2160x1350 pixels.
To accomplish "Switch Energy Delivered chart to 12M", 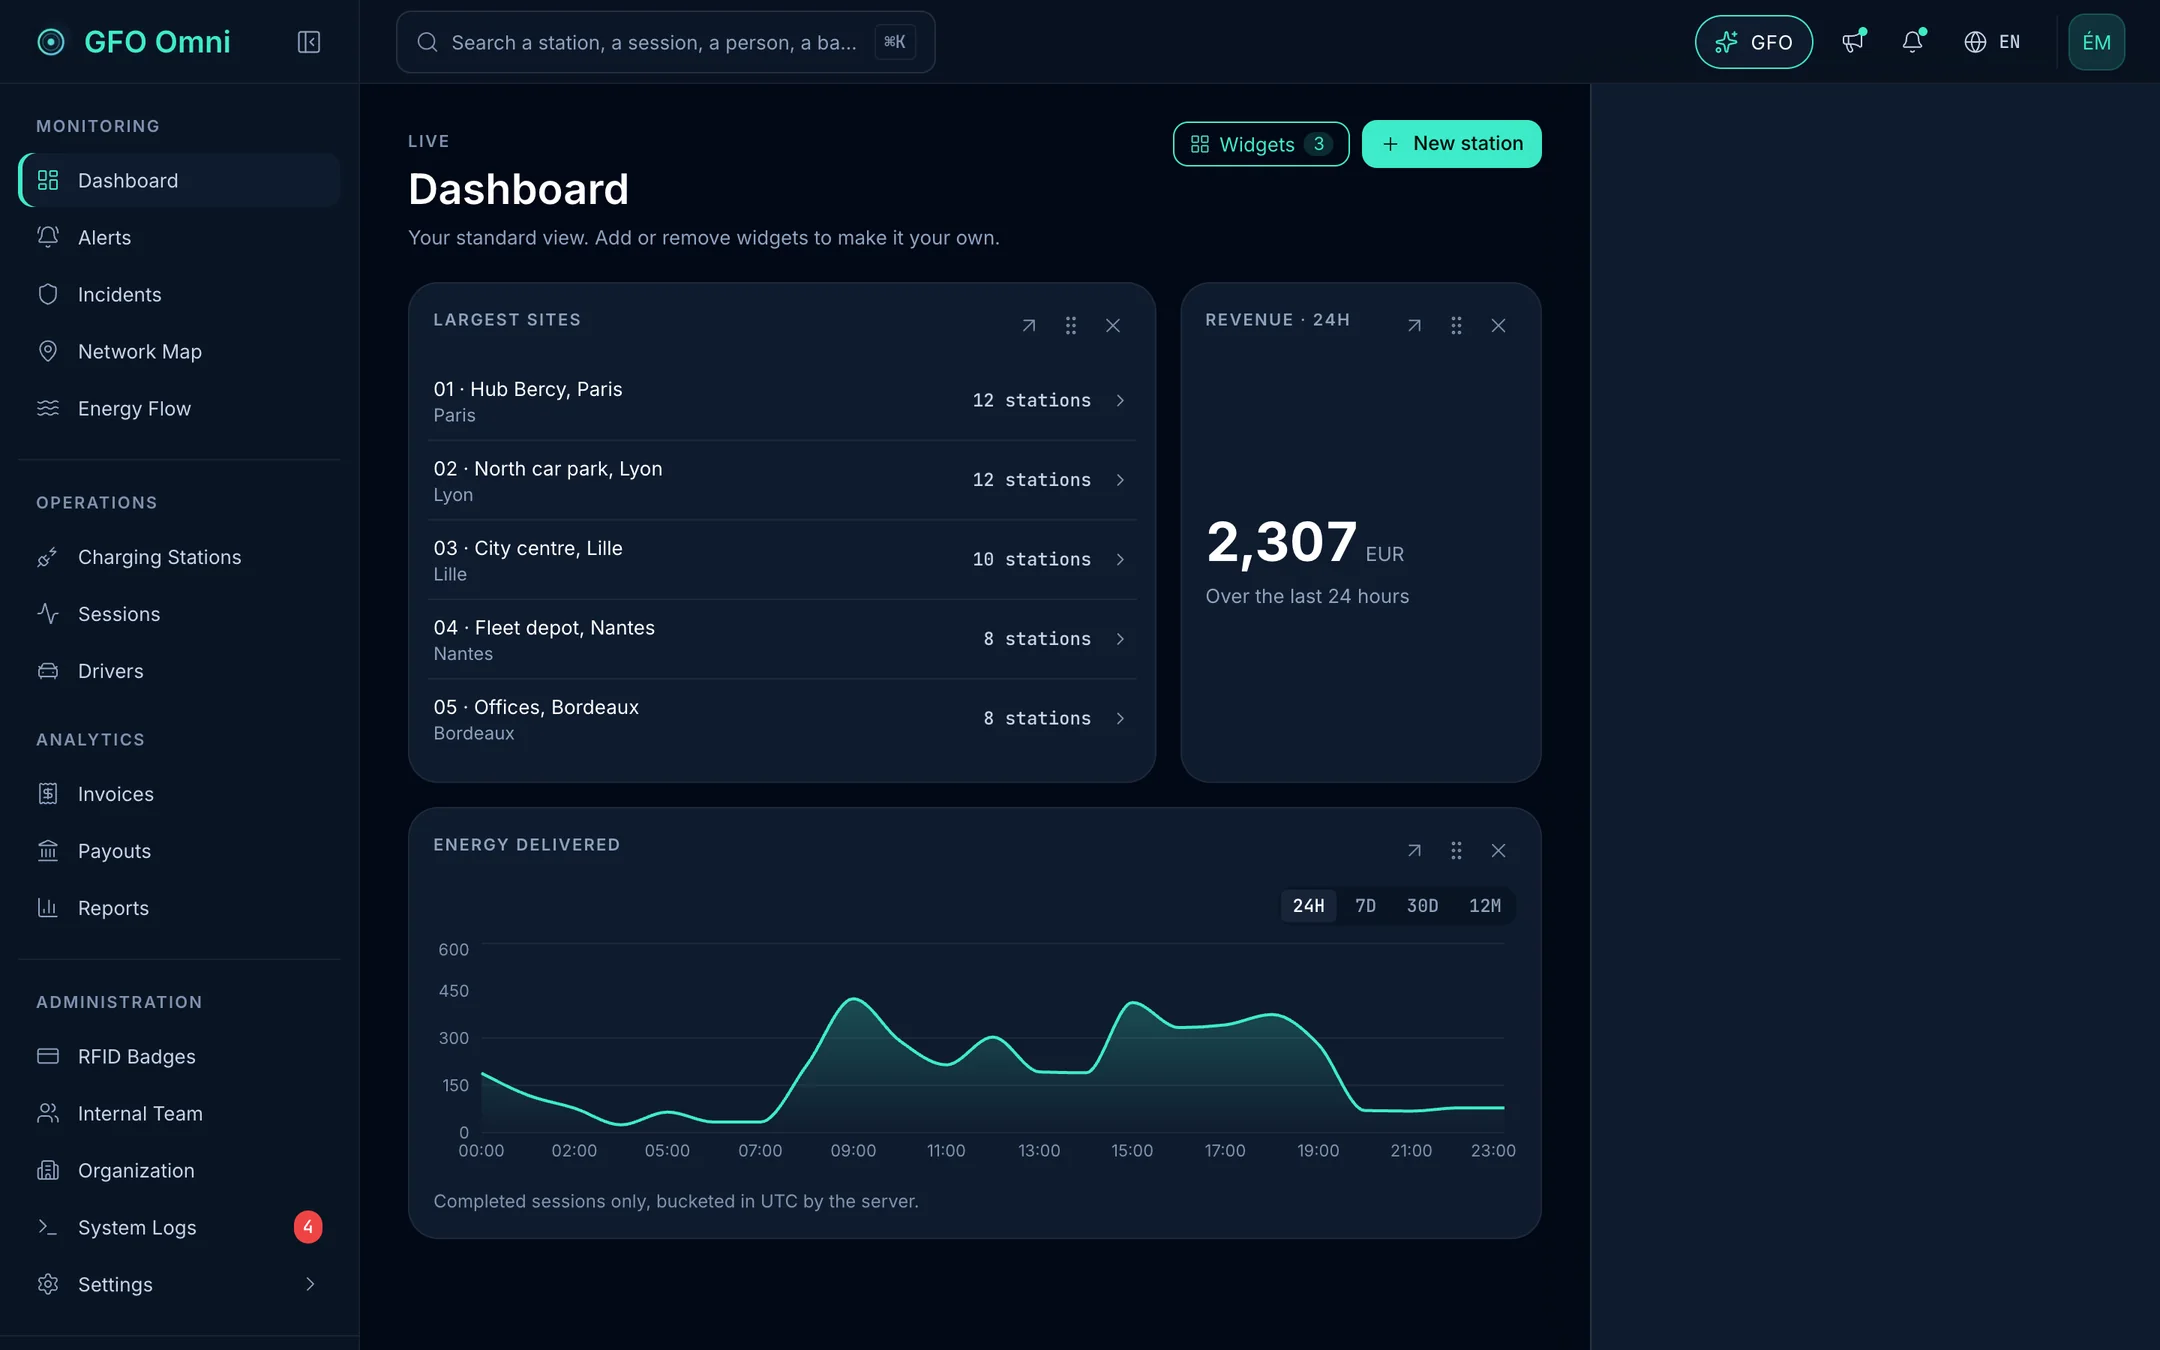I will pyautogui.click(x=1484, y=906).
